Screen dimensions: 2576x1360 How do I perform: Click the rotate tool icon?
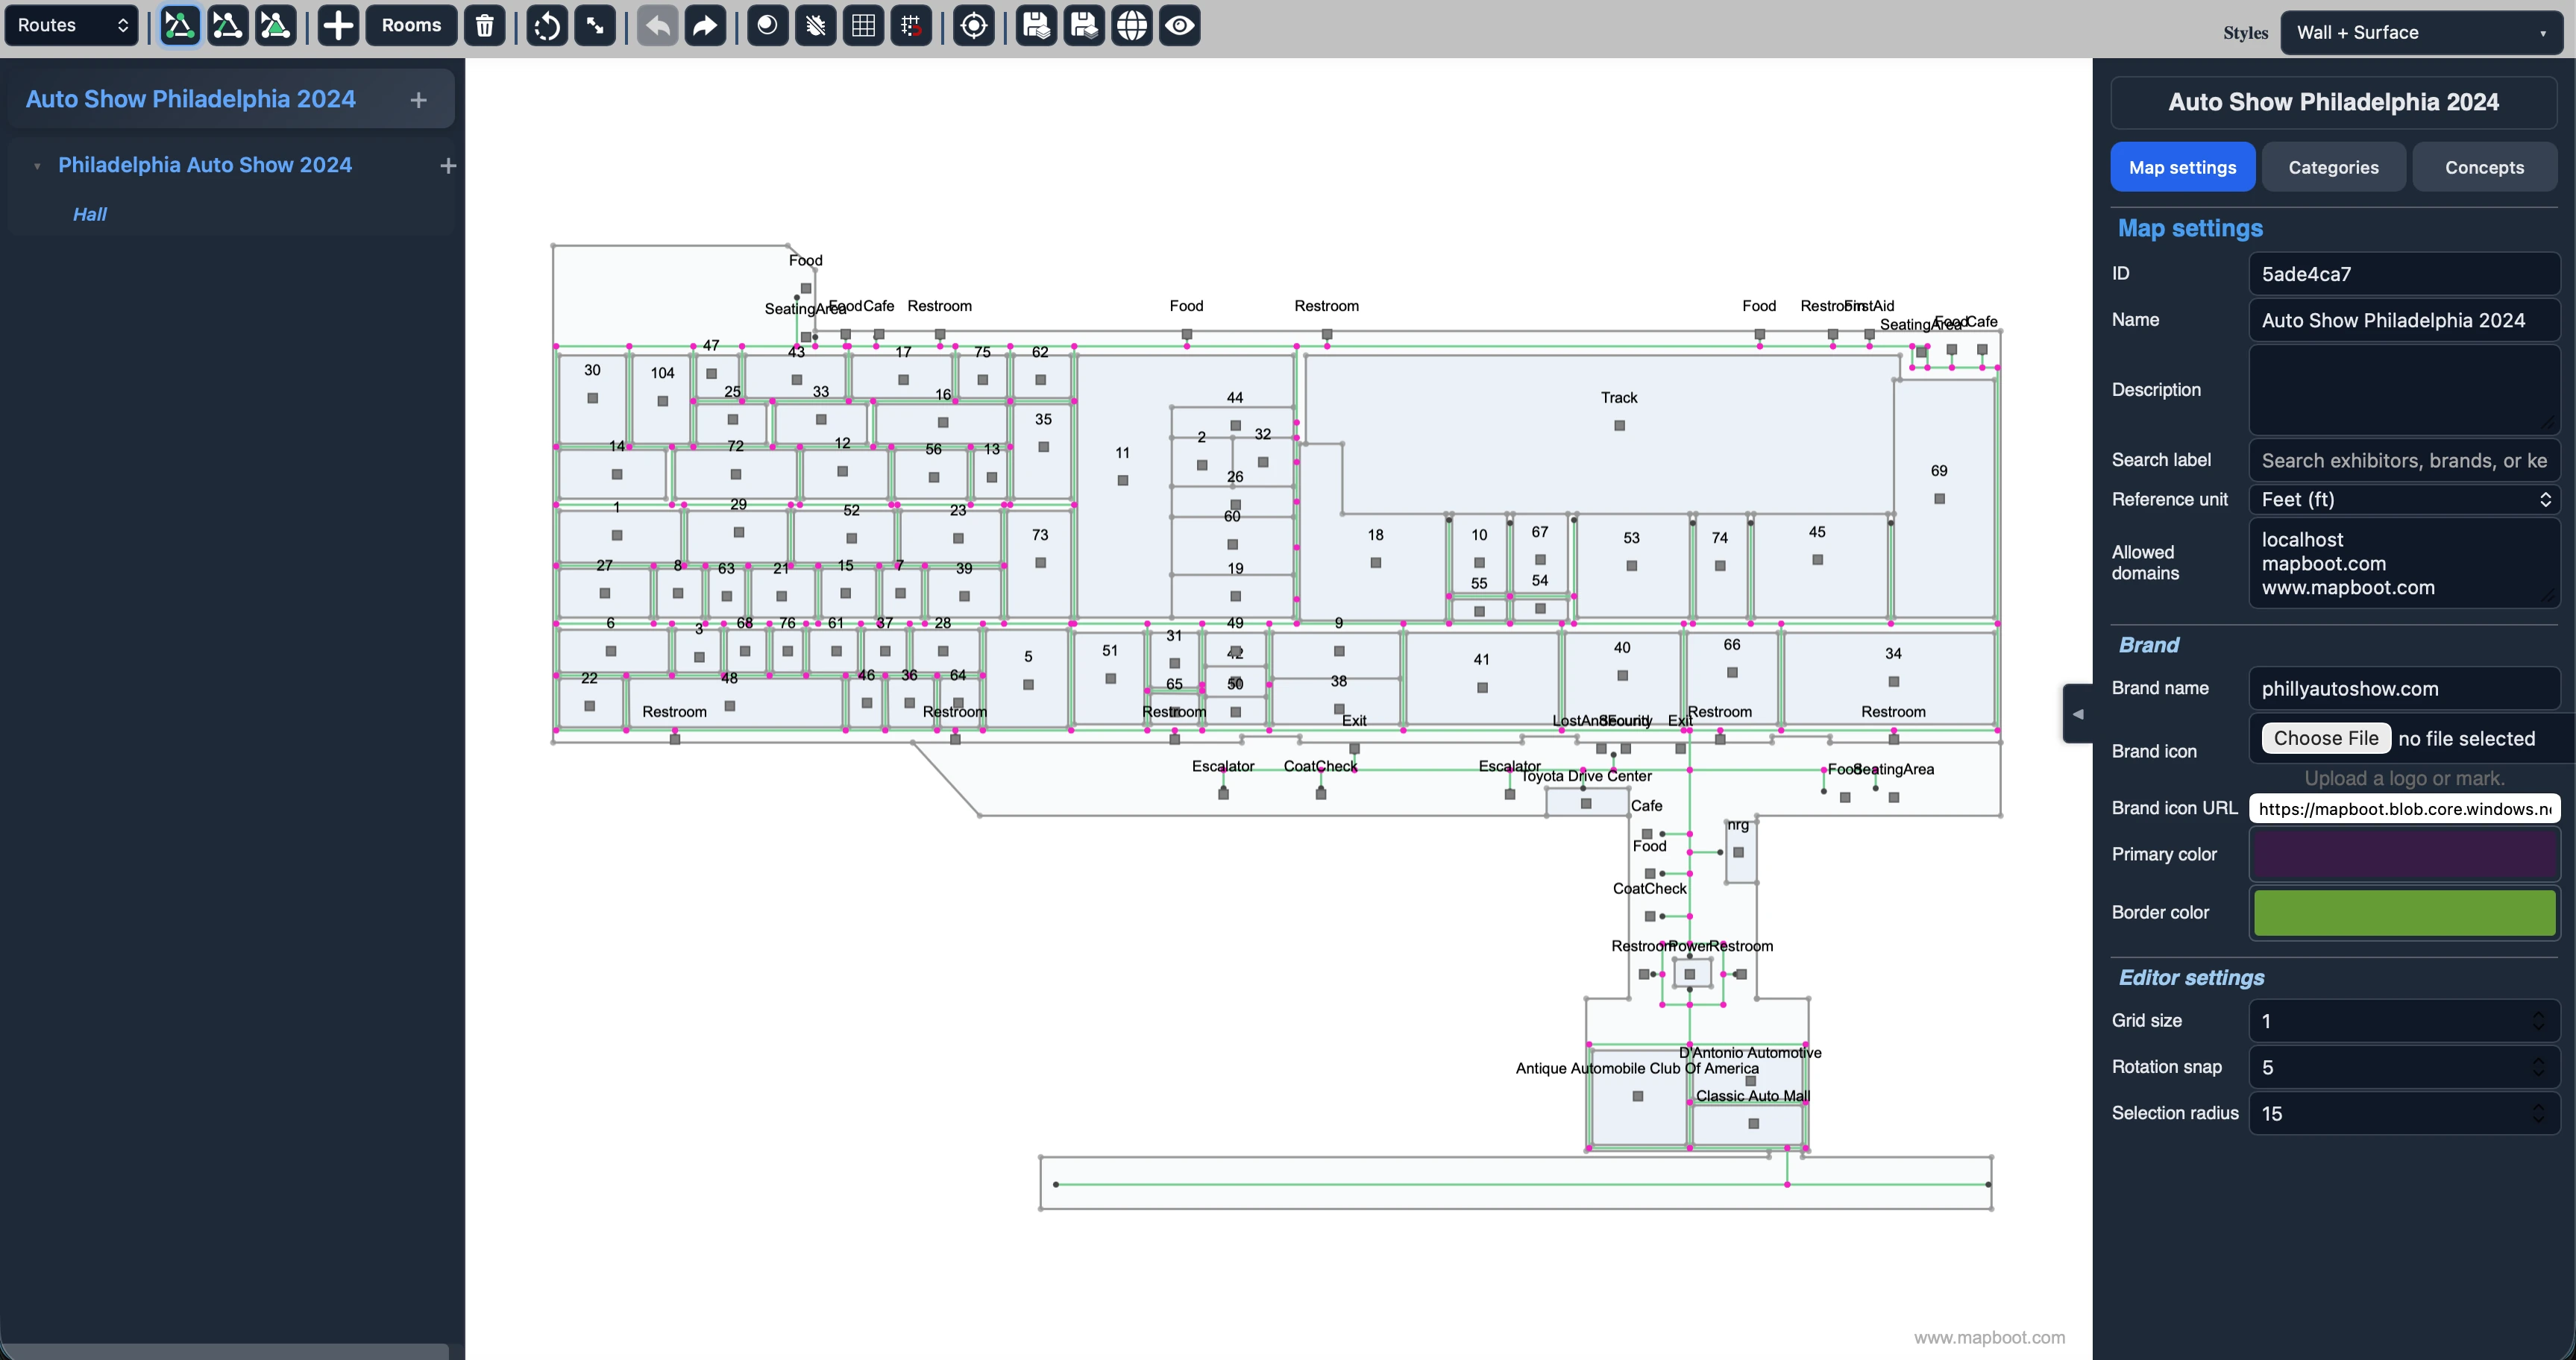(547, 25)
